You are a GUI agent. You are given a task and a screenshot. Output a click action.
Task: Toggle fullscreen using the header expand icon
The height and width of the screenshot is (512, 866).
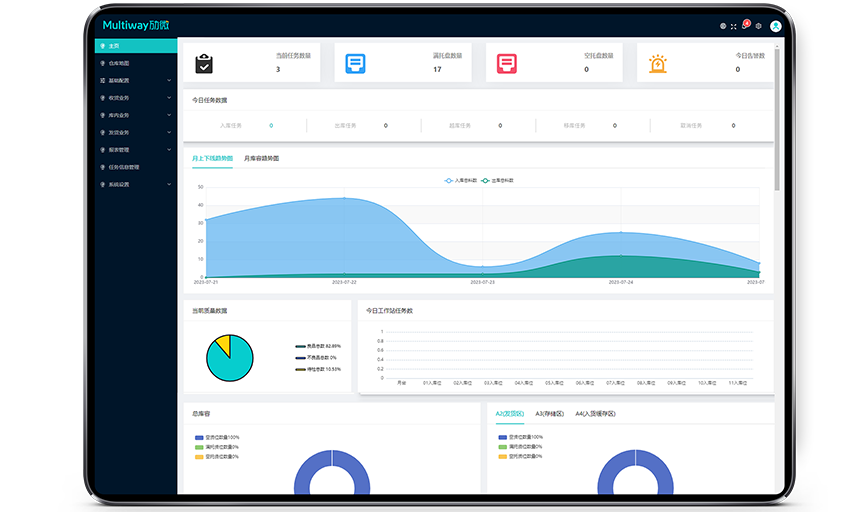pos(733,26)
